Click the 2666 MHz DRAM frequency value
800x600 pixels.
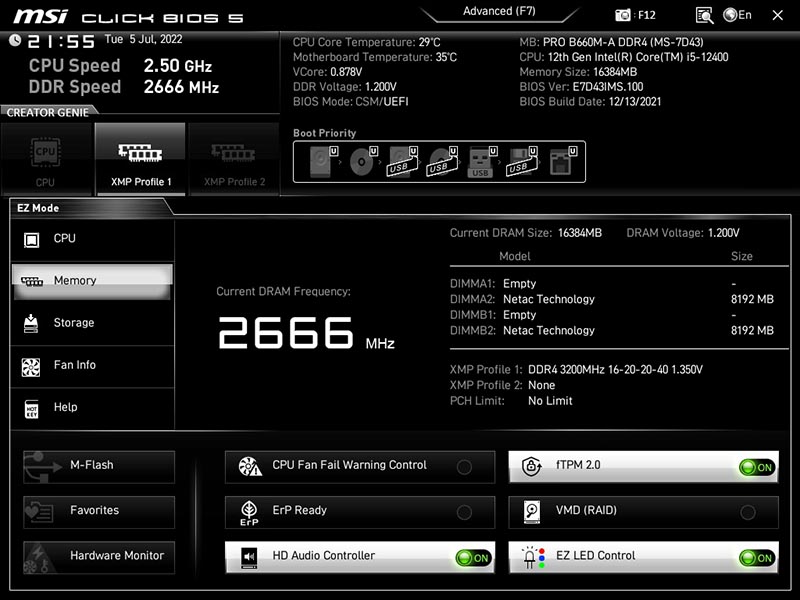(306, 333)
